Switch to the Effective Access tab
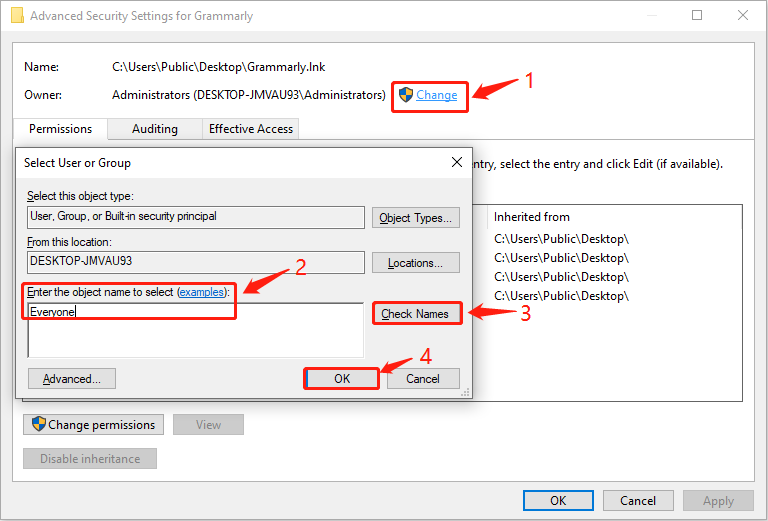This screenshot has width=768, height=521. (x=251, y=129)
